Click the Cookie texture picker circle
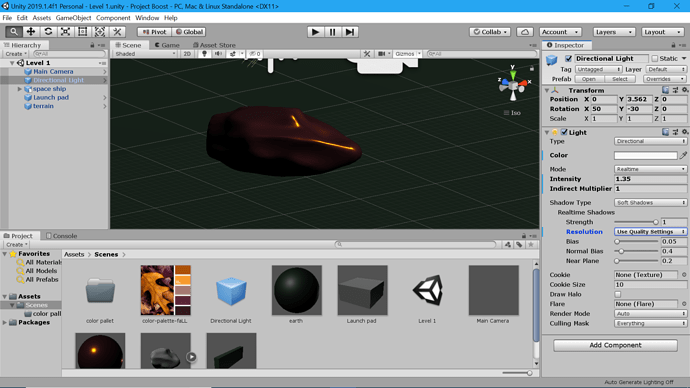Image resolution: width=690 pixels, height=388 pixels. click(684, 275)
